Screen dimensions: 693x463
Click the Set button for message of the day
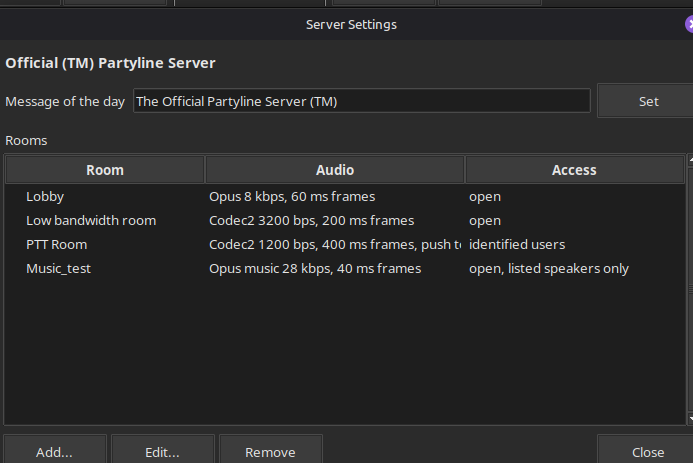(x=646, y=101)
